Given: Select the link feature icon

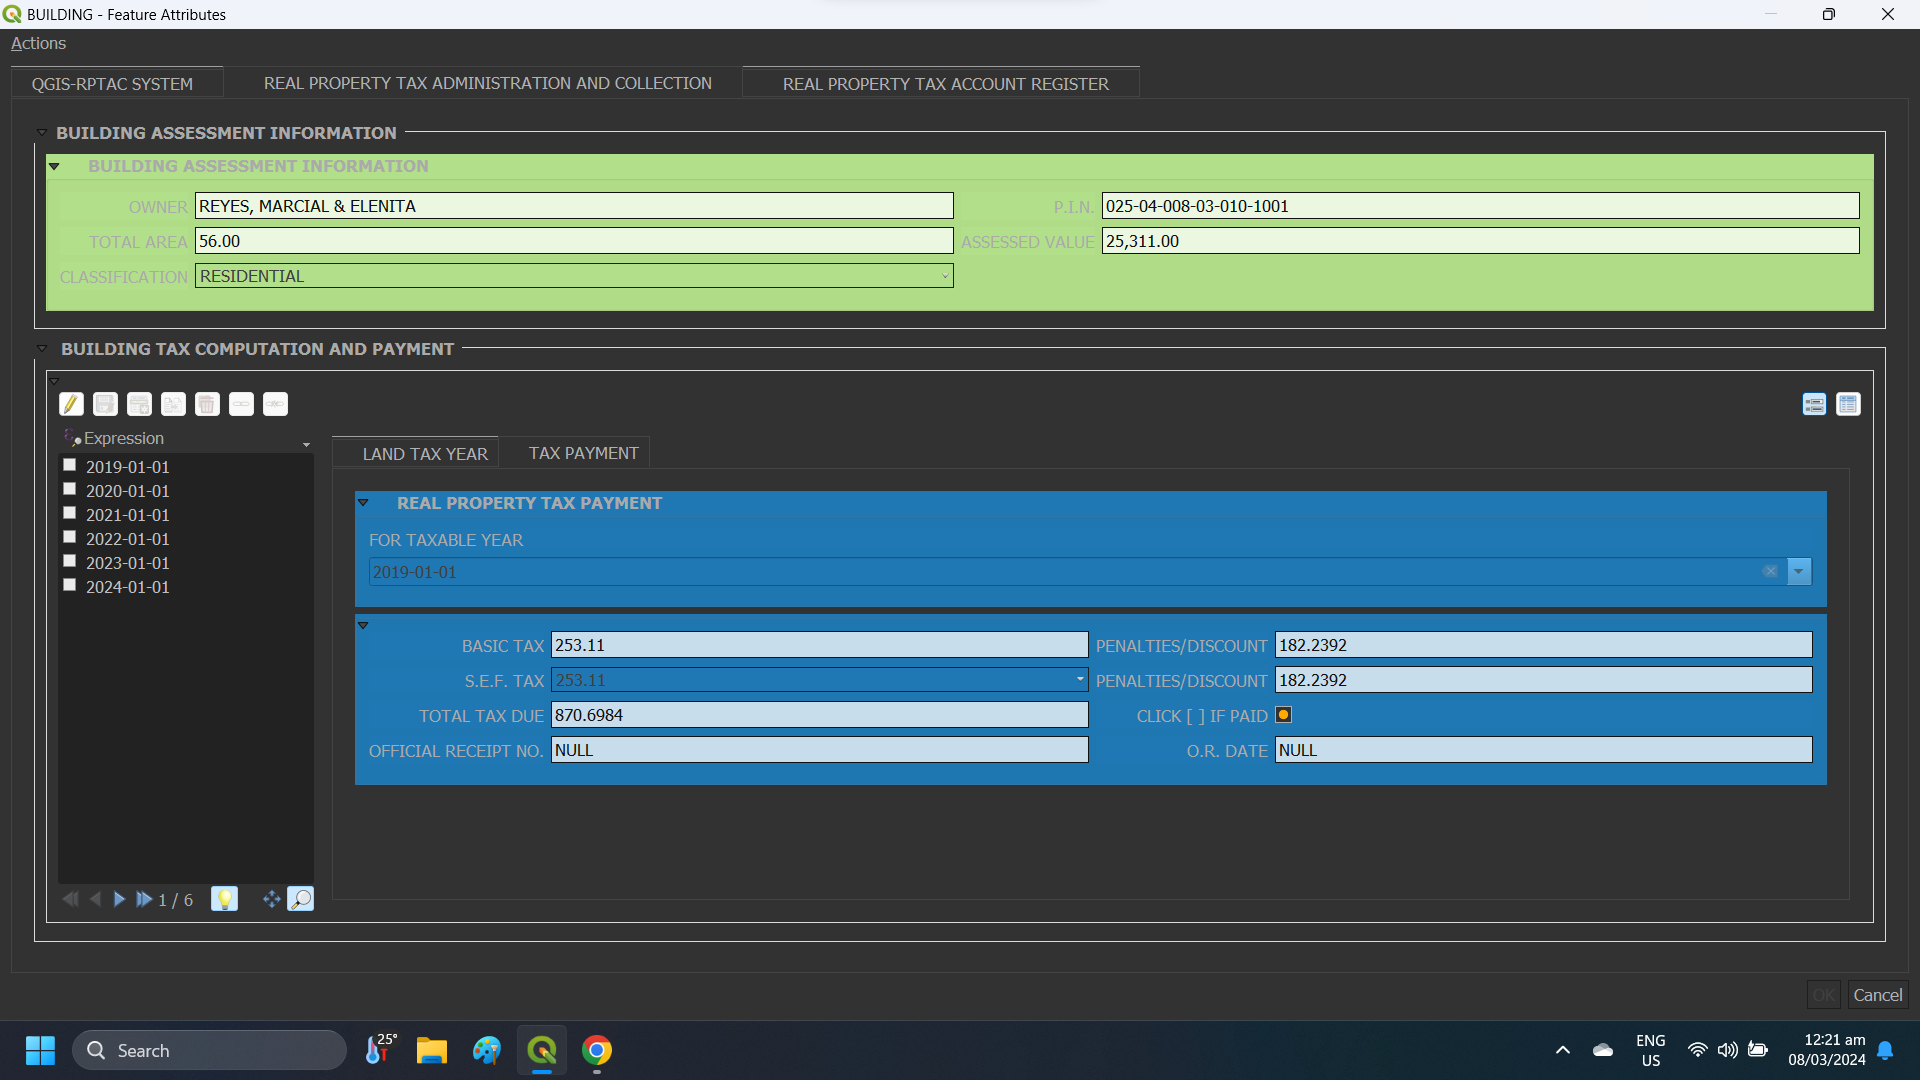Looking at the screenshot, I should (x=241, y=404).
